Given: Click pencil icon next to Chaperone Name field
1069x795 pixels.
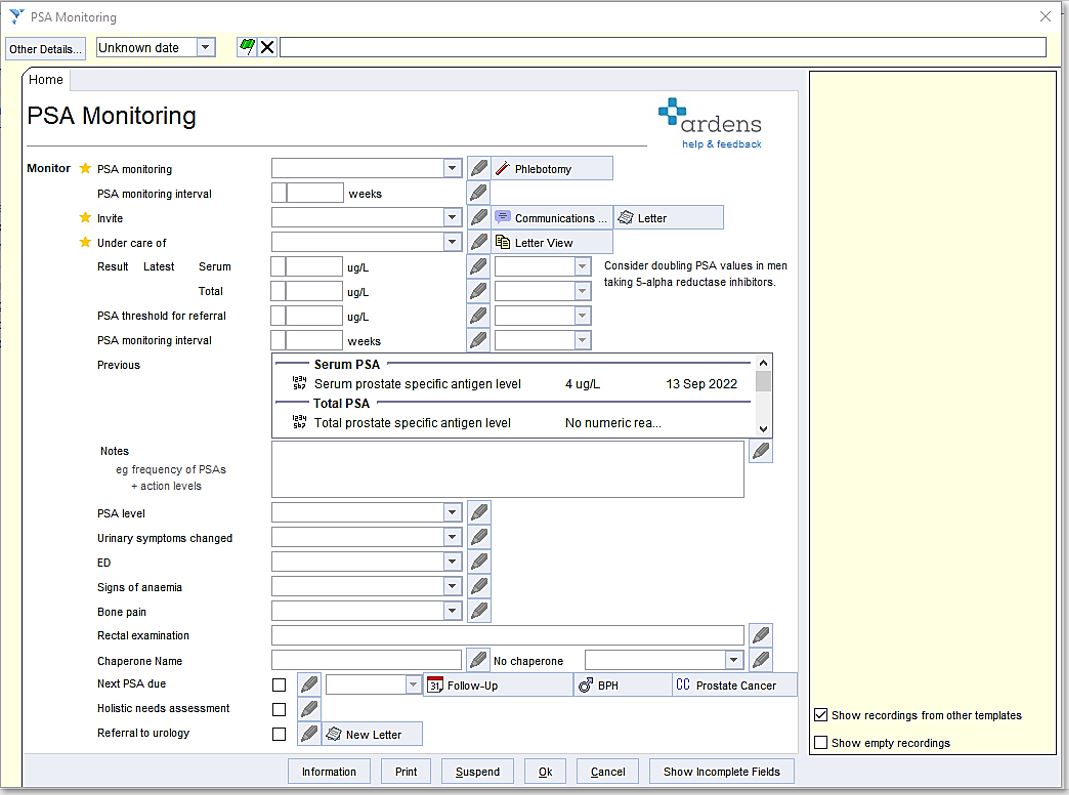Looking at the screenshot, I should point(478,660).
